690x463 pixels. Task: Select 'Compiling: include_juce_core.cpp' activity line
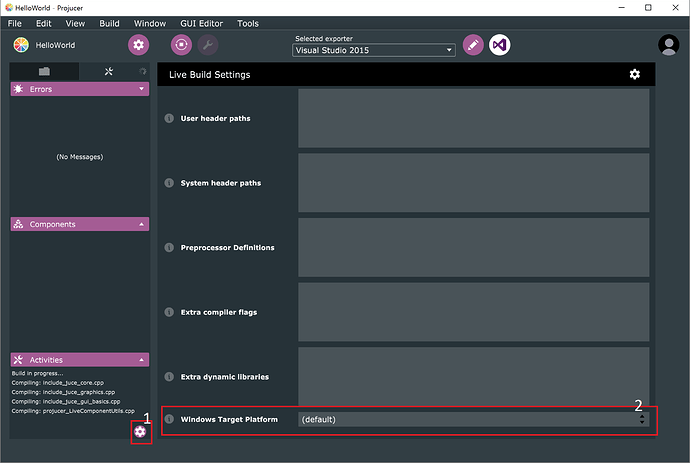coord(58,383)
